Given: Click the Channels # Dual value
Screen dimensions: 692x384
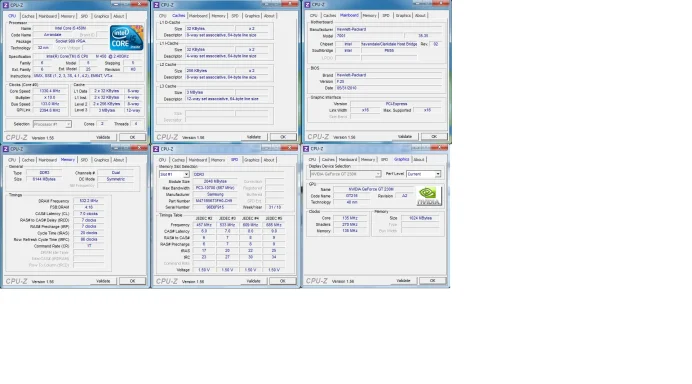Looking at the screenshot, I should (x=116, y=173).
